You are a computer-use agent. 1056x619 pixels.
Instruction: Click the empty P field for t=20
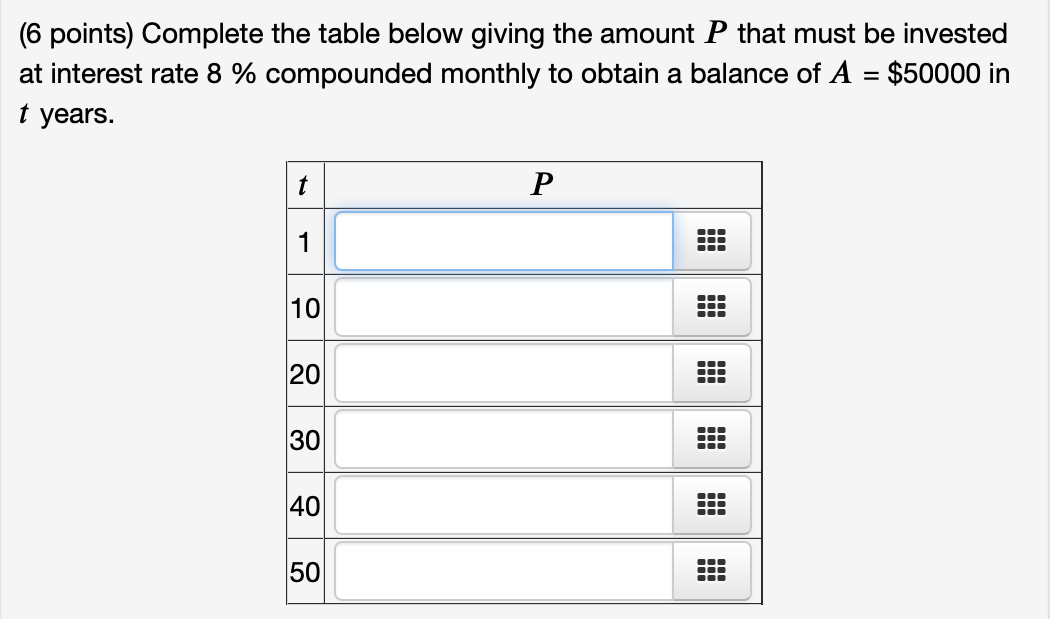tap(503, 373)
